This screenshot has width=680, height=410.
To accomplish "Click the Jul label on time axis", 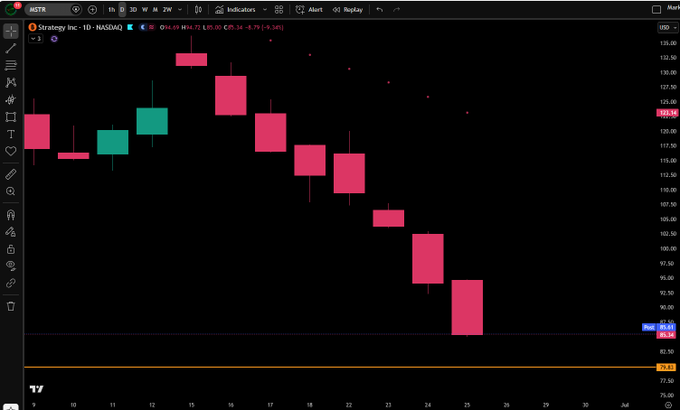I will click(625, 405).
